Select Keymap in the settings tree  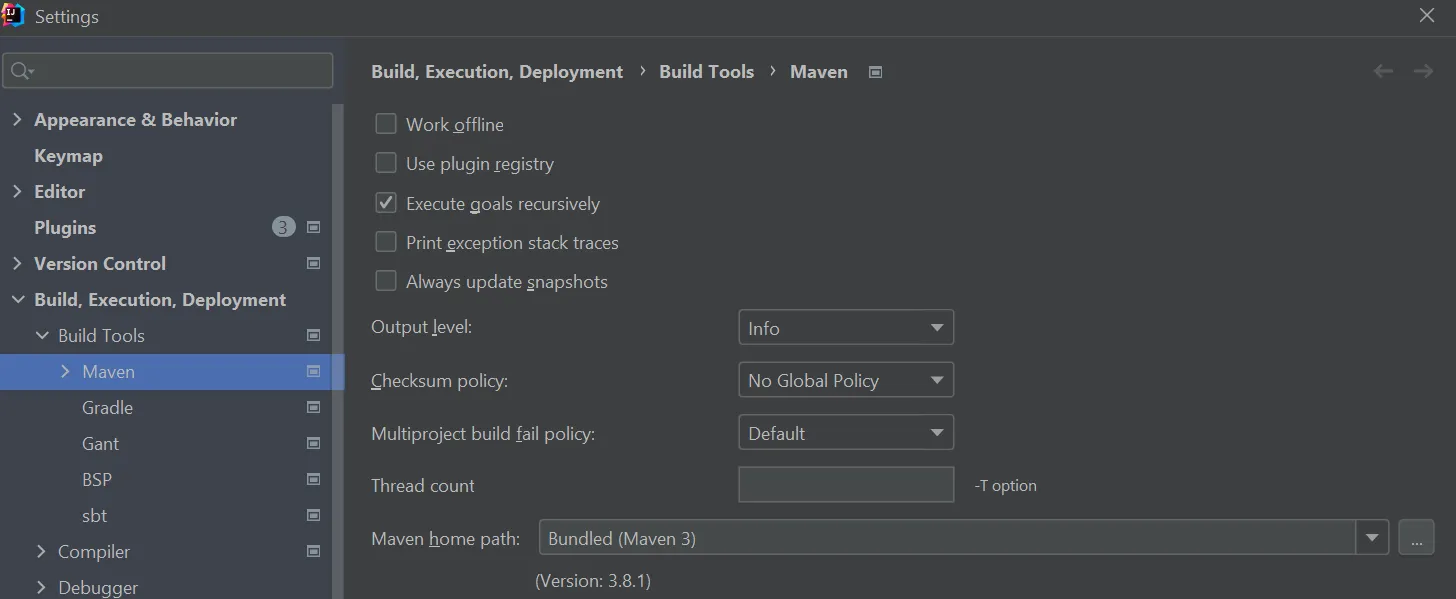click(68, 156)
